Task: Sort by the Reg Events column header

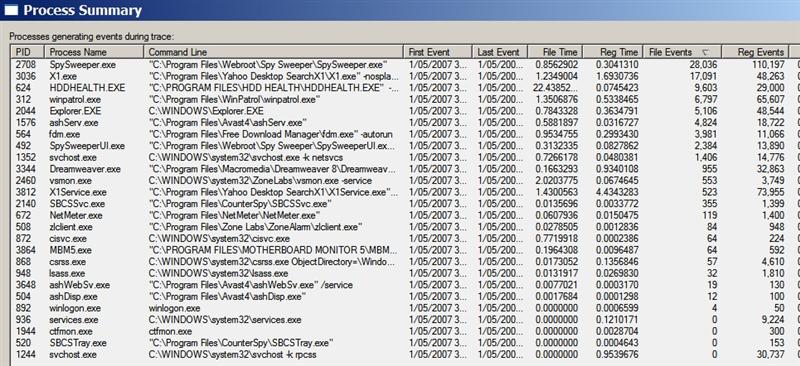Action: coord(755,52)
